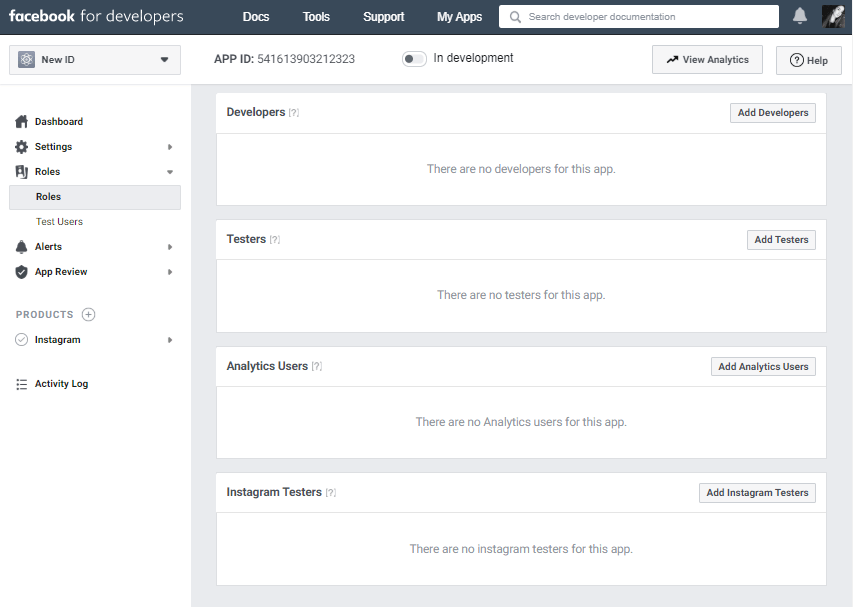Click the help tooltip beside Analytics Users
Viewport: 853px width, 607px height.
click(x=317, y=367)
